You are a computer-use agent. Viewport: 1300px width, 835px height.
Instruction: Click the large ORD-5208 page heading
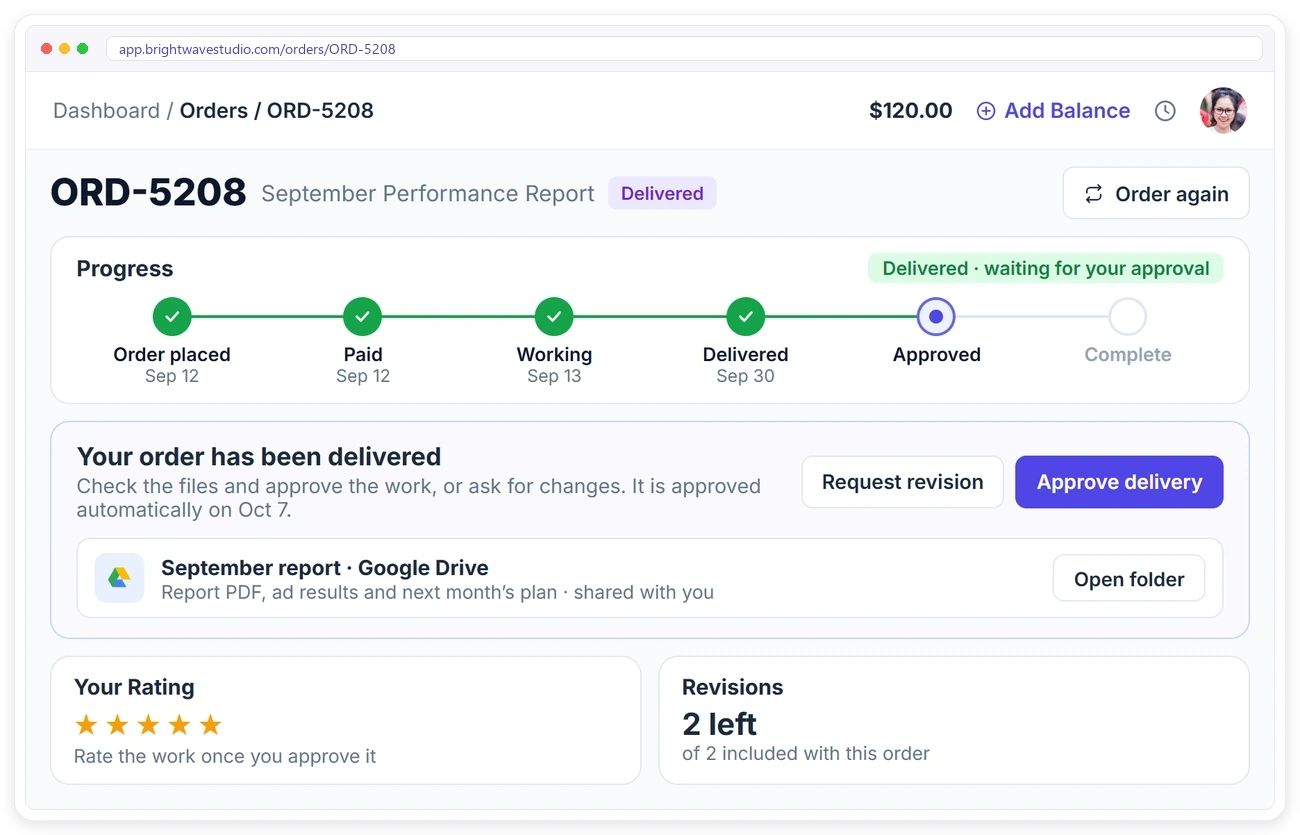[x=149, y=192]
